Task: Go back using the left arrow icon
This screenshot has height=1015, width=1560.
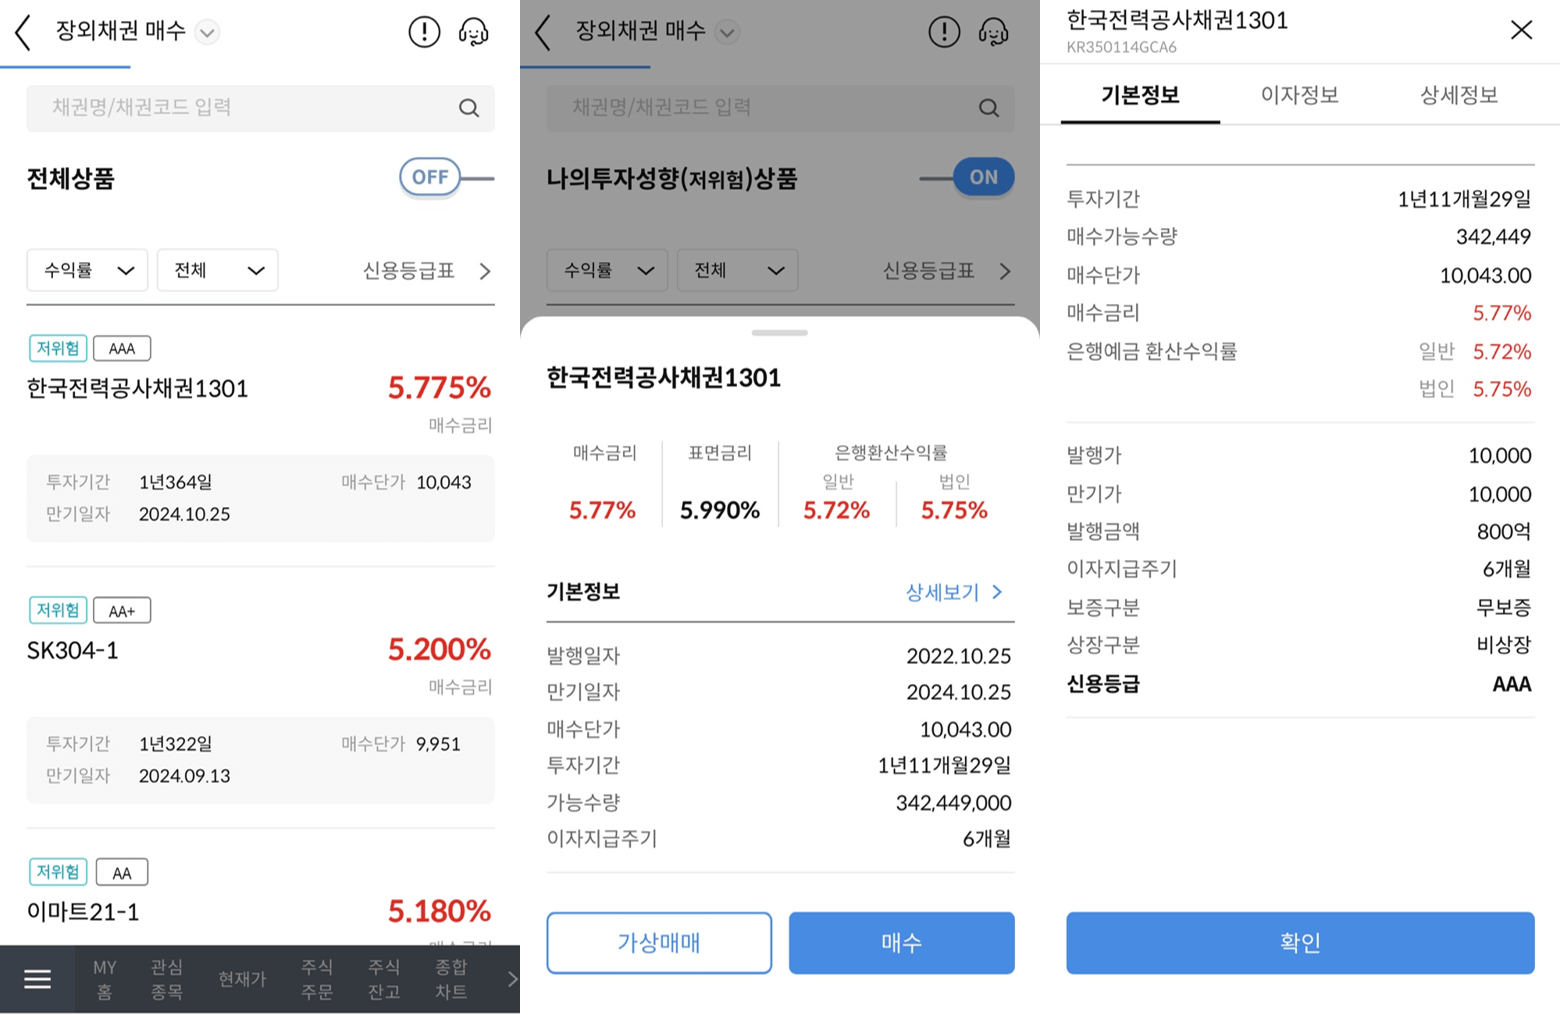Action: pos(22,31)
